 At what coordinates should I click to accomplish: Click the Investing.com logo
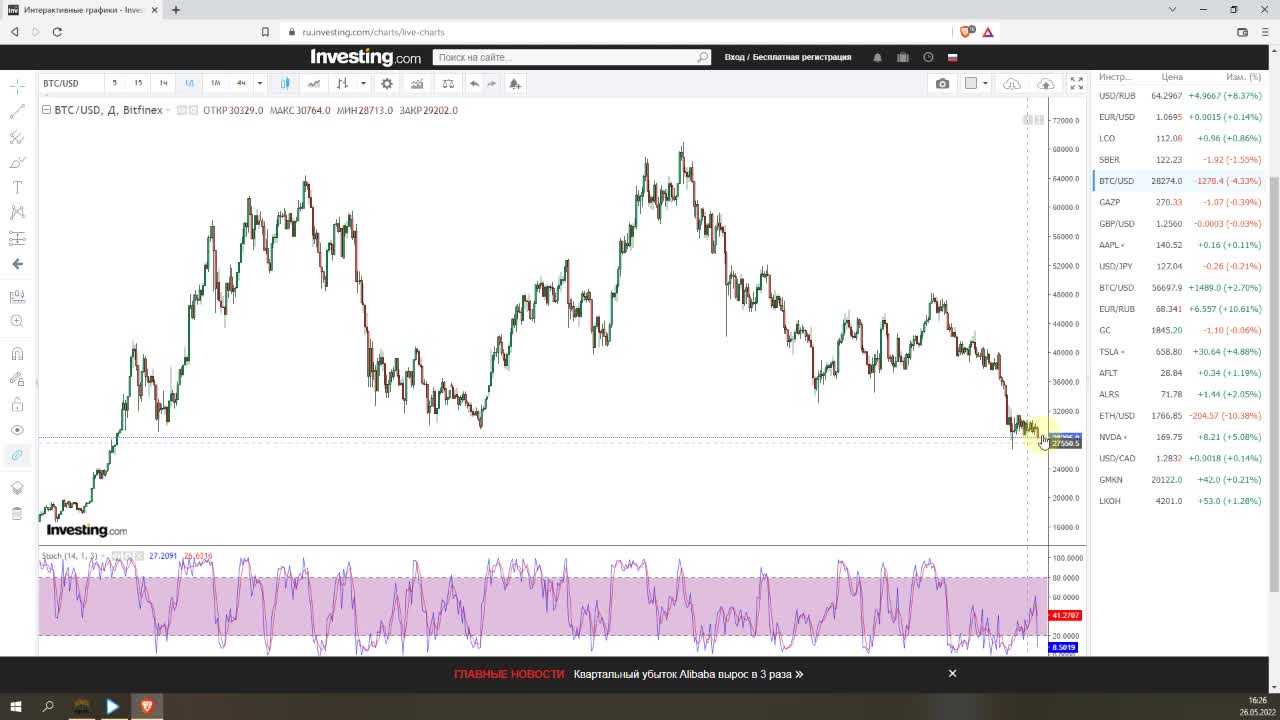click(365, 57)
